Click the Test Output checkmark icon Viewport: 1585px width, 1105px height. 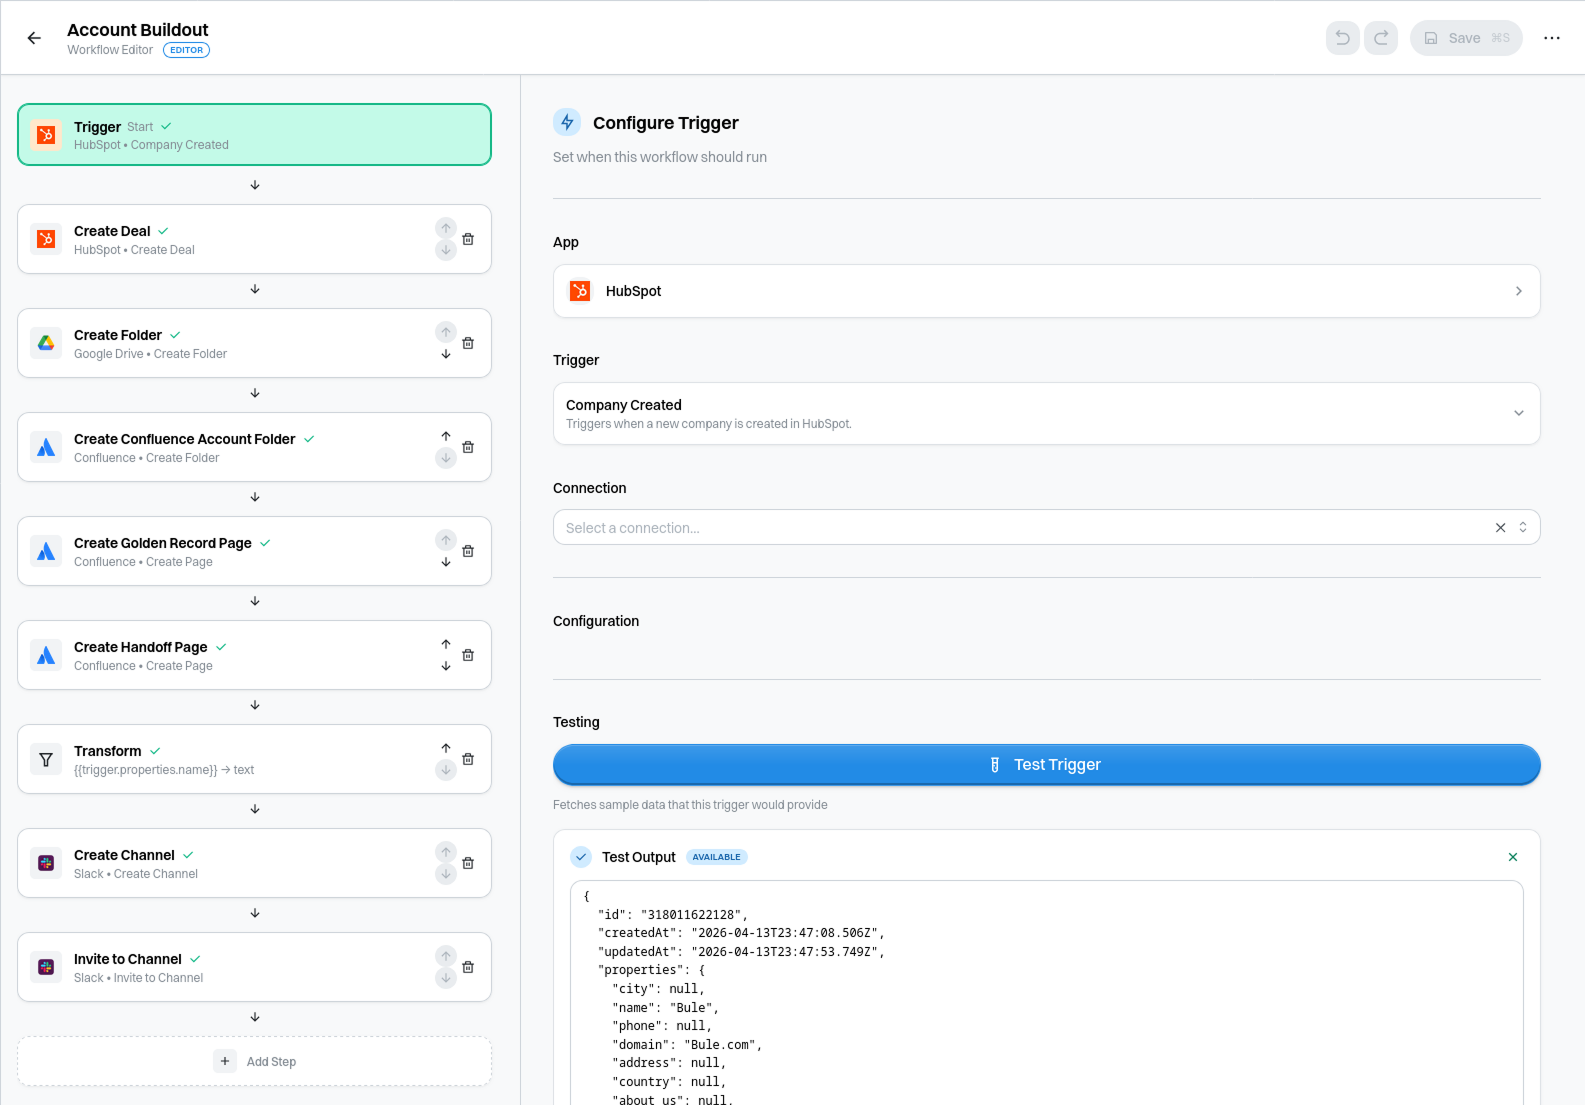pos(581,857)
